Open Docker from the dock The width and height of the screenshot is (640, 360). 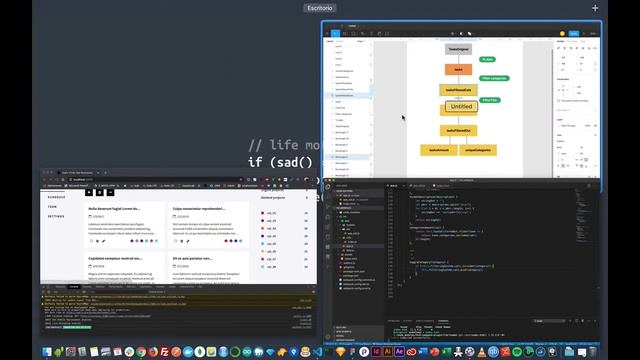188,351
